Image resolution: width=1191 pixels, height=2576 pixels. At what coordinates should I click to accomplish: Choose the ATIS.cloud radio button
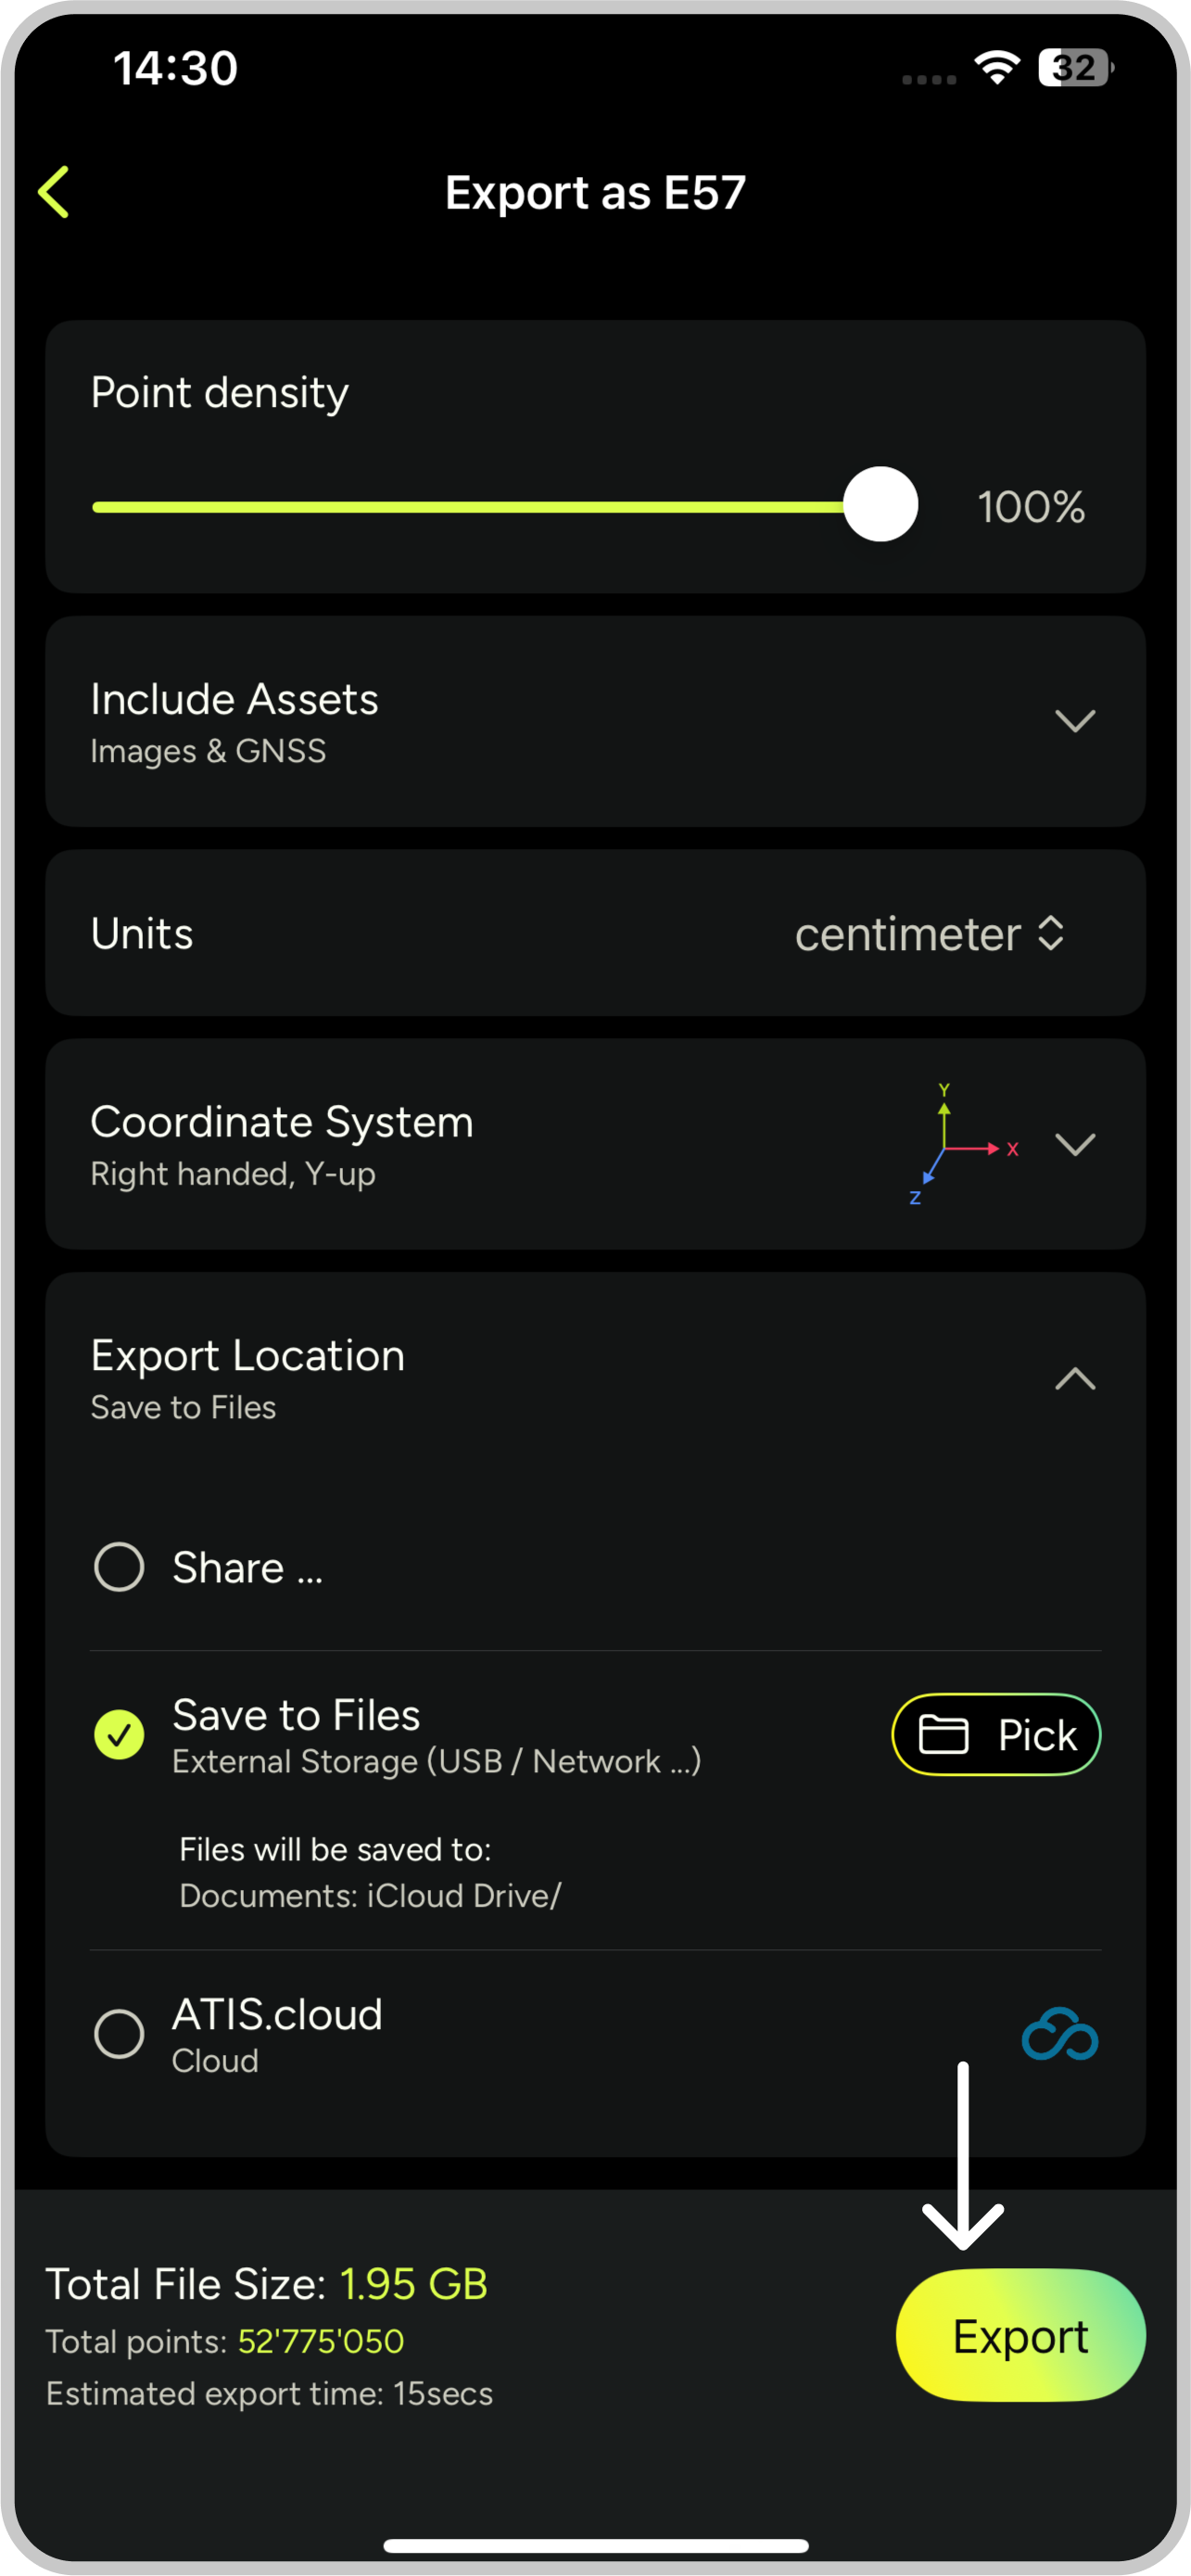(x=119, y=2034)
